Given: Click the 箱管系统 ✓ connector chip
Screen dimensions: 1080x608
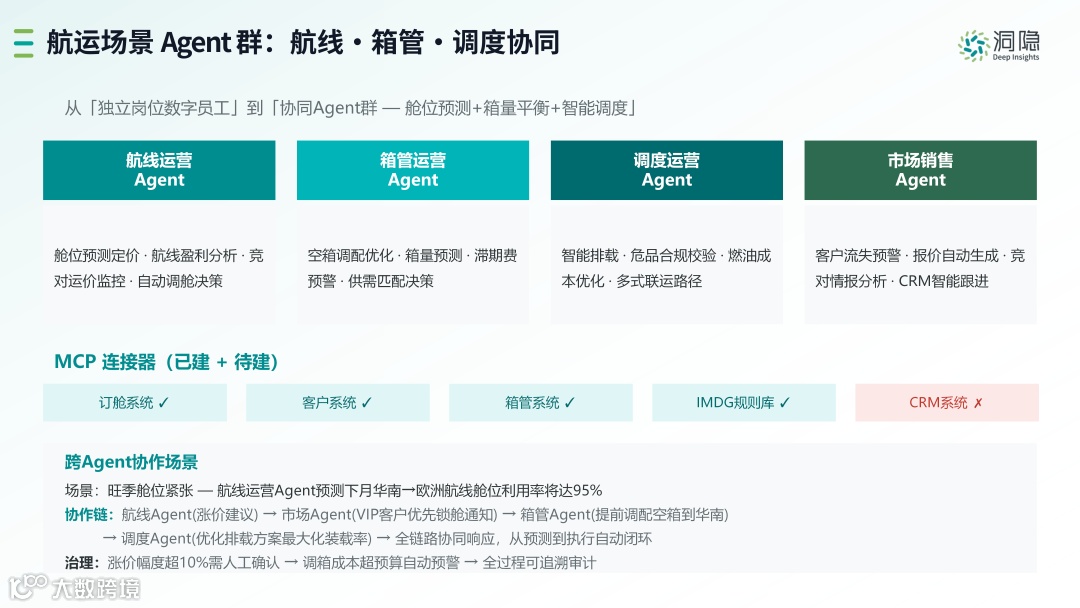Looking at the screenshot, I should click(x=541, y=403).
